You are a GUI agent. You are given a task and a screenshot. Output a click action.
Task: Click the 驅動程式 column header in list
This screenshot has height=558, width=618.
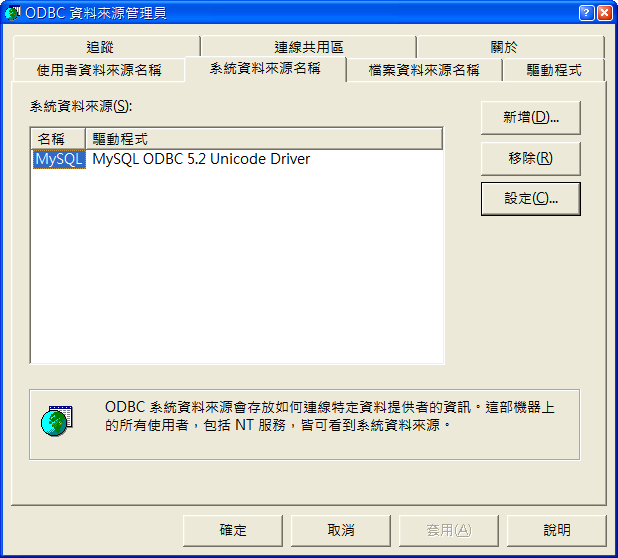pyautogui.click(x=264, y=139)
